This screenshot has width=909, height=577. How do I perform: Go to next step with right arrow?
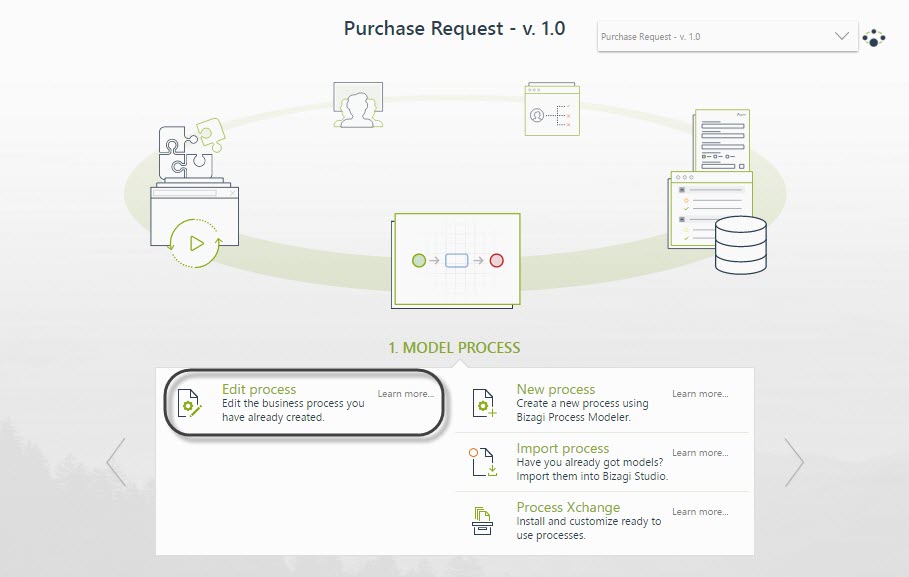[794, 462]
